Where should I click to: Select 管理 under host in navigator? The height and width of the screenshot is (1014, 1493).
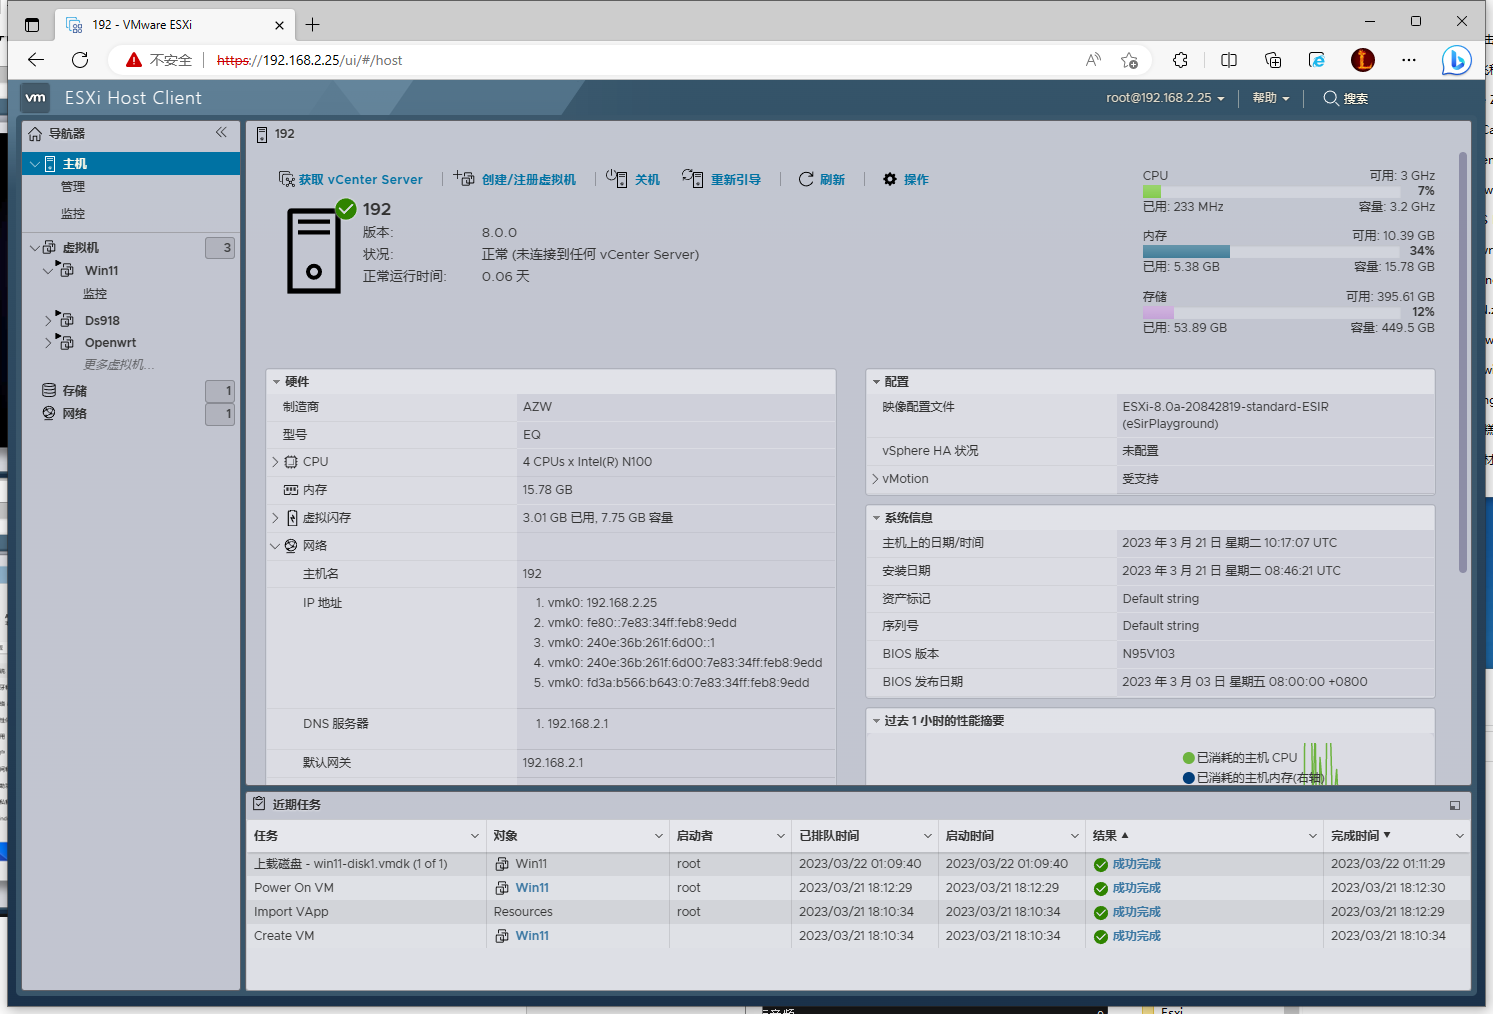tap(73, 187)
